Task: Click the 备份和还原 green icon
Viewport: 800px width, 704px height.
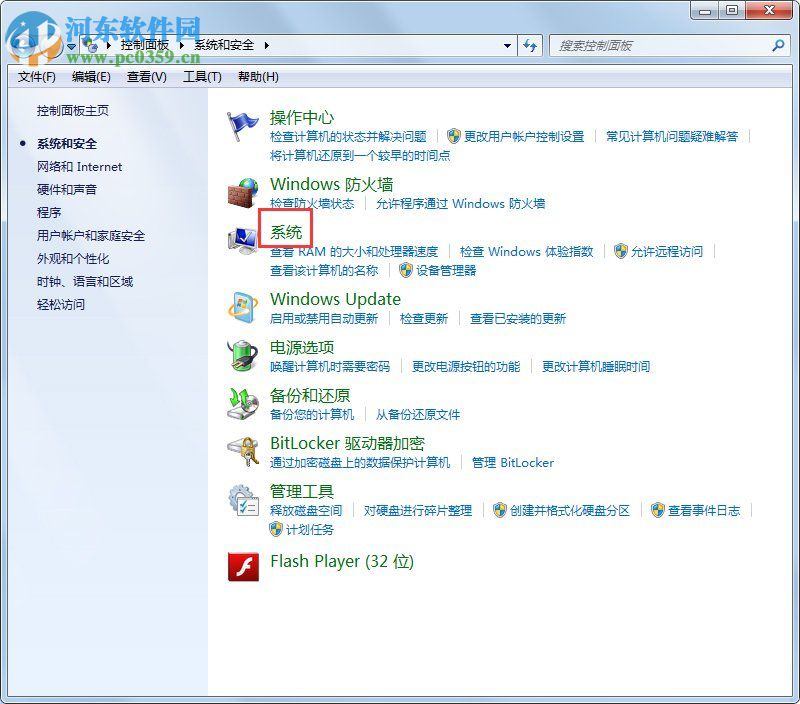Action: pos(242,405)
